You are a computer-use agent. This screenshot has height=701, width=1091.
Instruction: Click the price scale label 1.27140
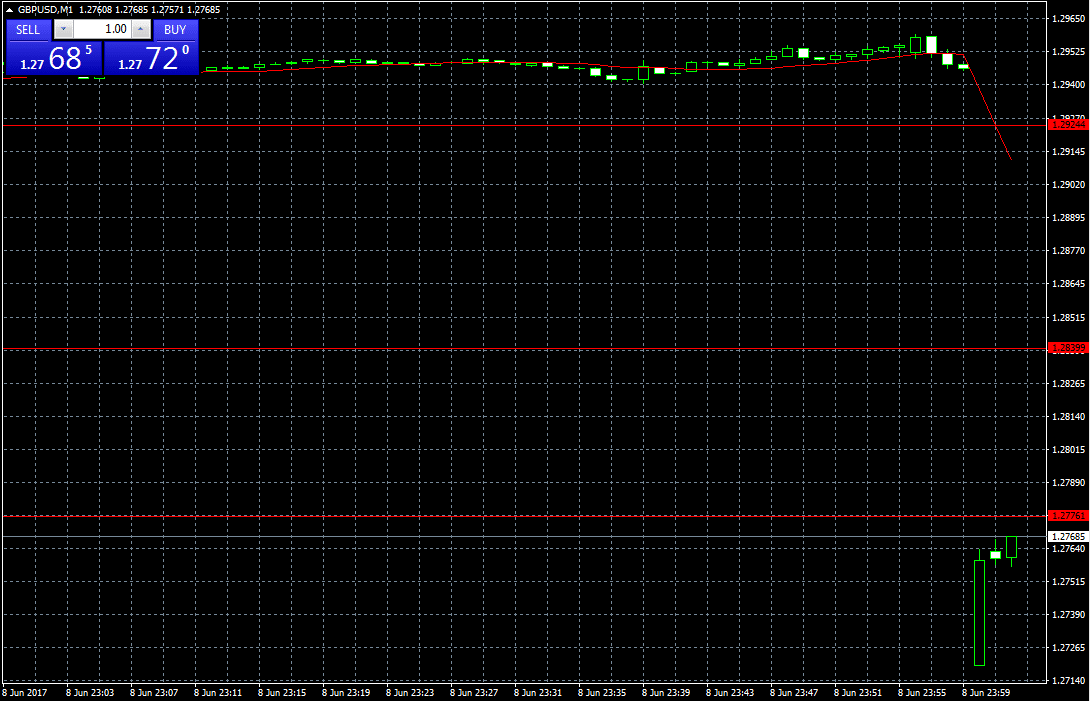coord(1069,681)
